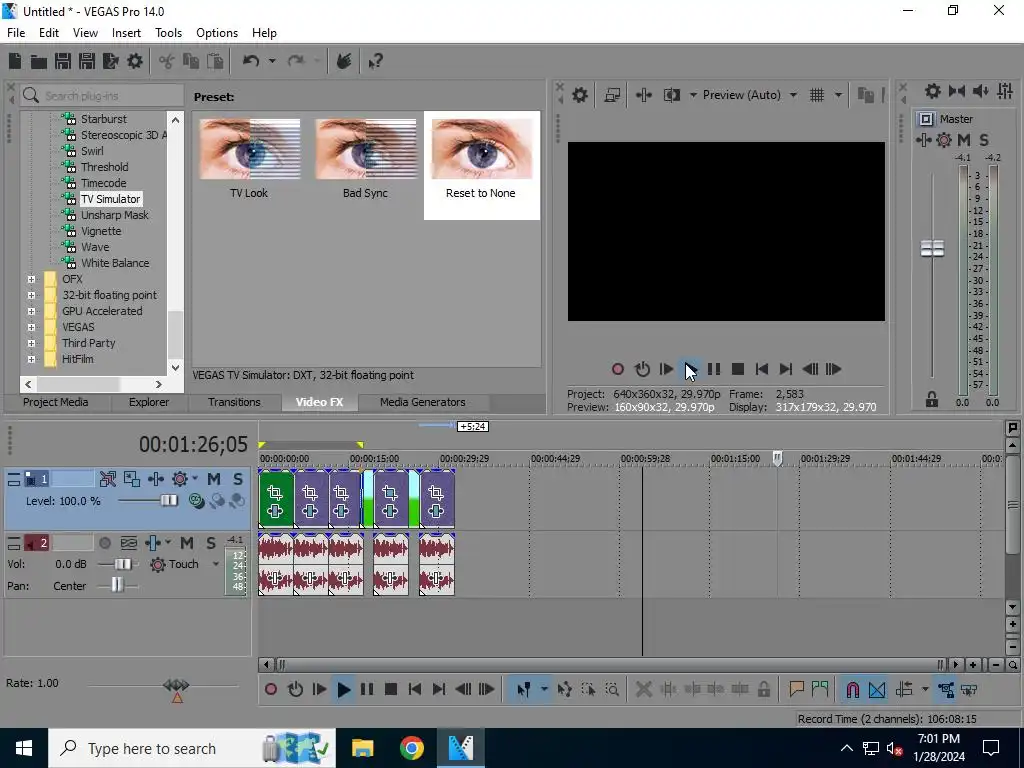Viewport: 1024px width, 768px height.
Task: Click Downmix Output icon in mixer
Action: [x=957, y=91]
